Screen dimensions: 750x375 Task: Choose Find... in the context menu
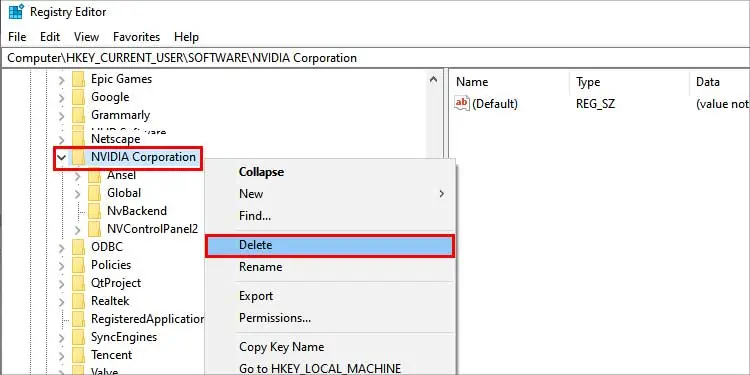click(330, 216)
